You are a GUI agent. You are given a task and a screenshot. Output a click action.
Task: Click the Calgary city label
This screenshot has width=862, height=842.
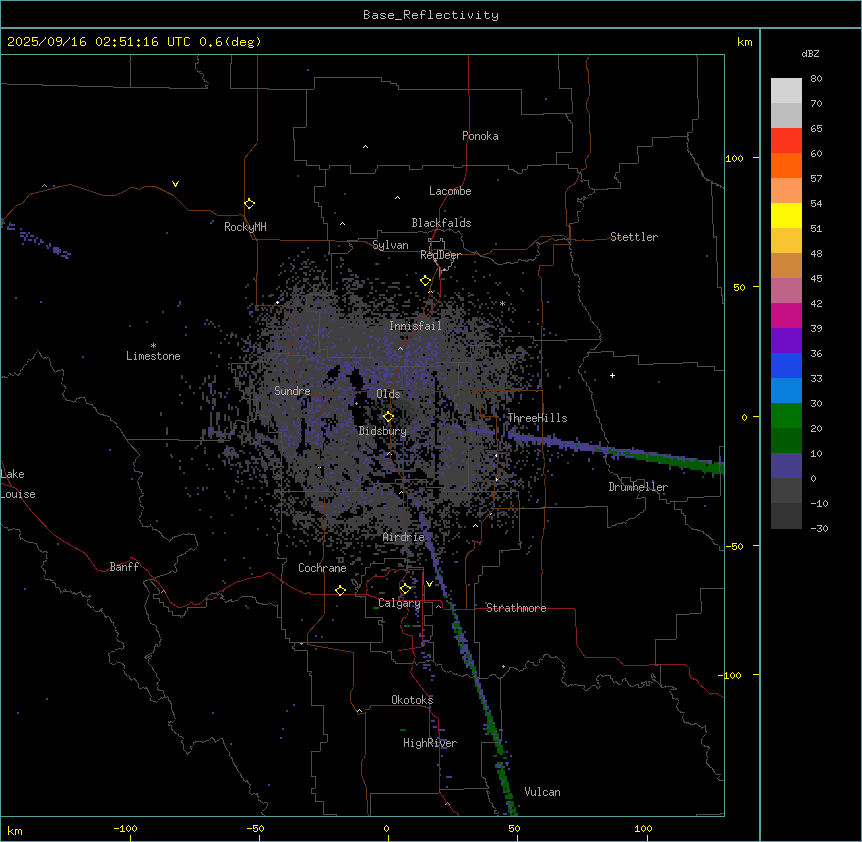[399, 603]
